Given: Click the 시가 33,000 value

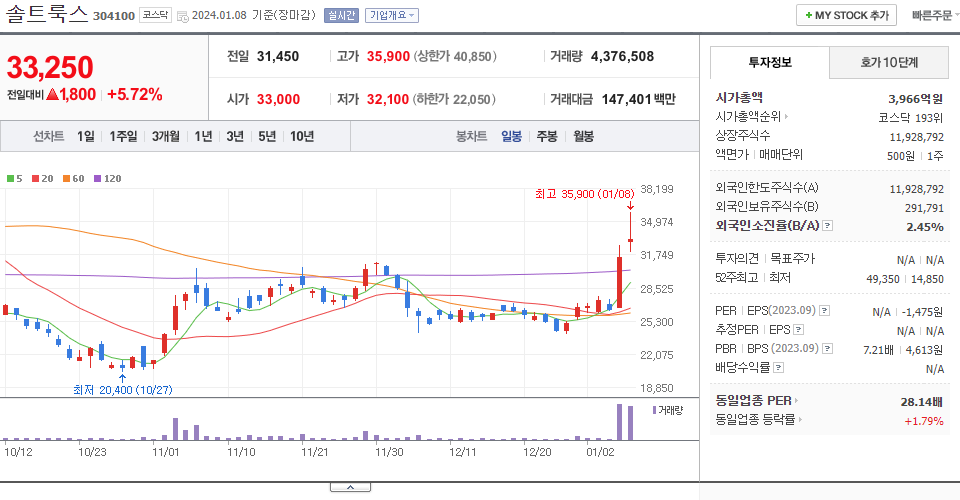Looking at the screenshot, I should (278, 99).
